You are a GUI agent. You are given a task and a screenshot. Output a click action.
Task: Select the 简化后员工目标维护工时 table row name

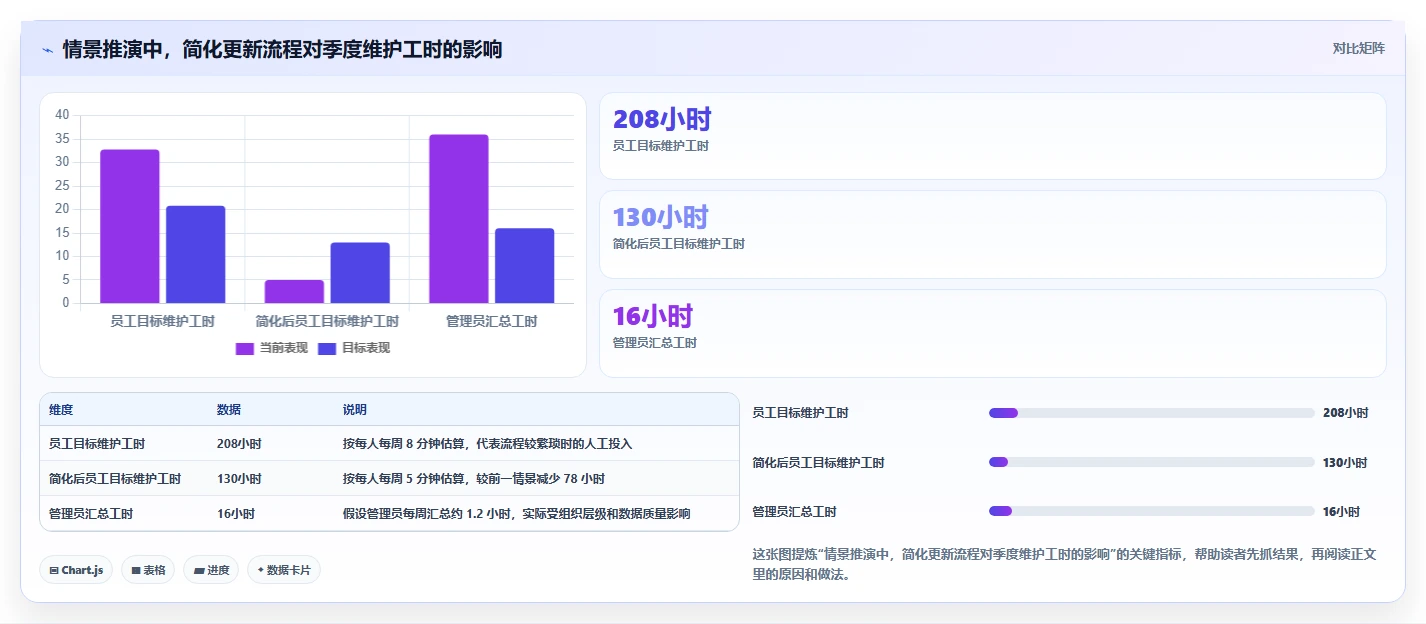[115, 479]
